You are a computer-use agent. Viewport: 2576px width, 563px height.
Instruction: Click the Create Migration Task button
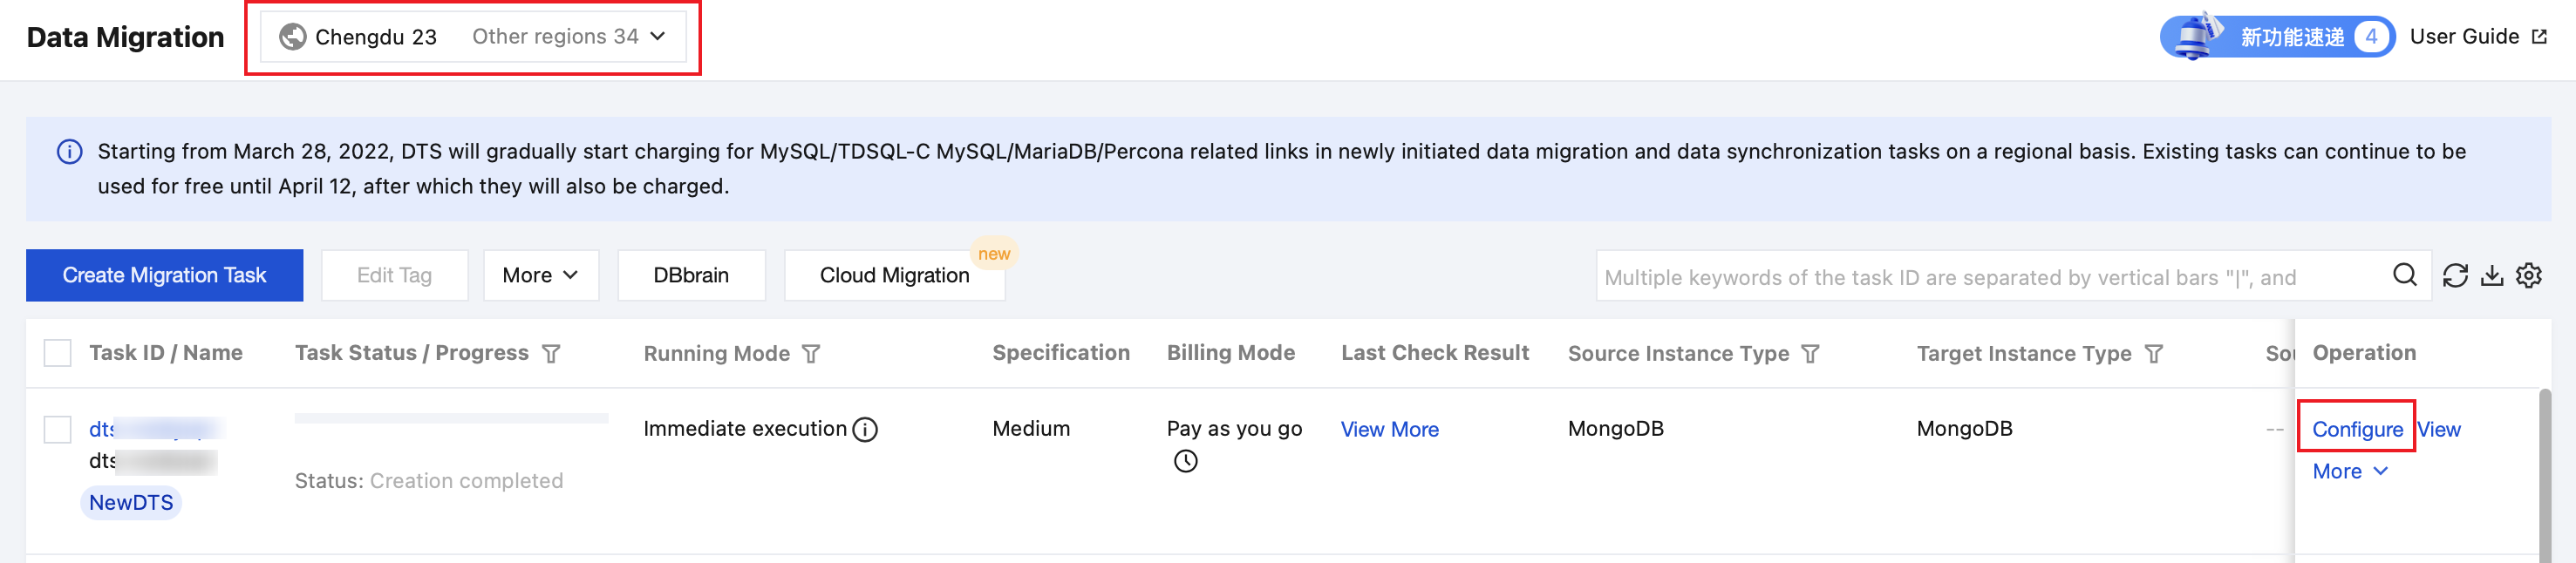164,276
